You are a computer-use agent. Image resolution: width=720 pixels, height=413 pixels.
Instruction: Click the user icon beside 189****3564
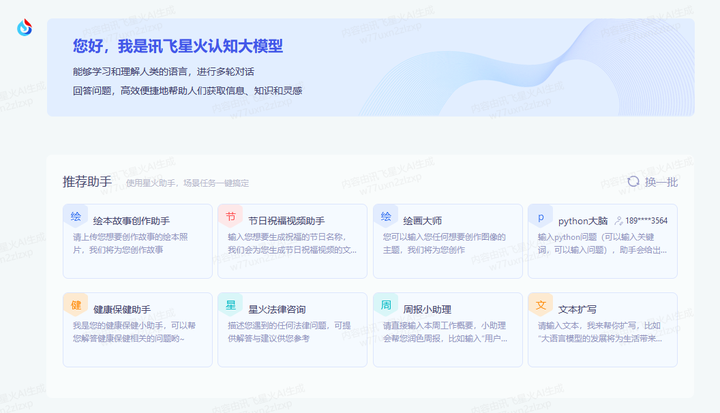[619, 221]
